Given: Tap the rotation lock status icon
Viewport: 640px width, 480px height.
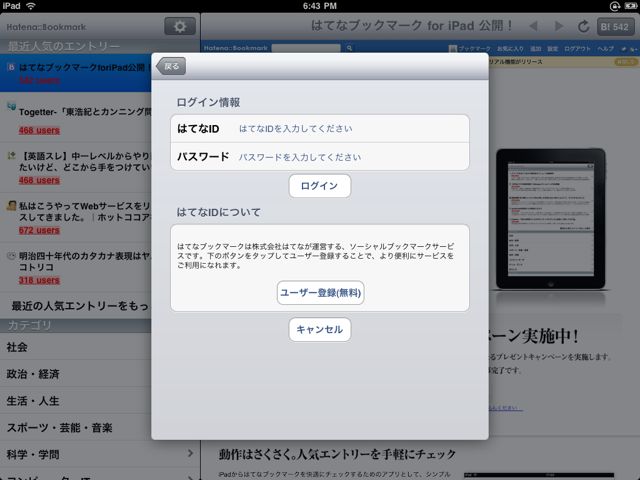Looking at the screenshot, I should (x=615, y=6).
